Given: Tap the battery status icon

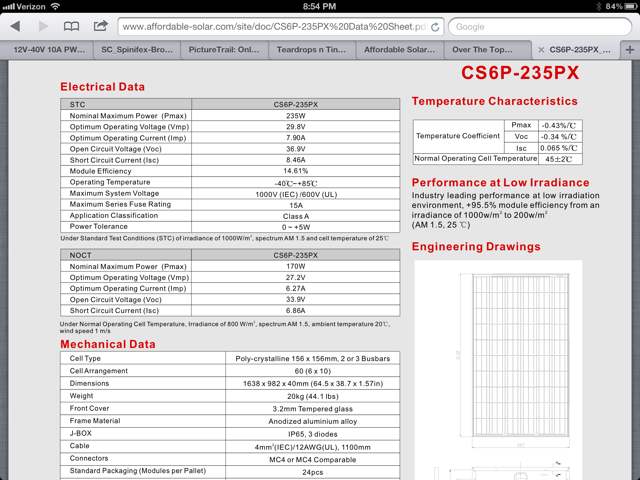Looking at the screenshot, I should (x=631, y=6).
